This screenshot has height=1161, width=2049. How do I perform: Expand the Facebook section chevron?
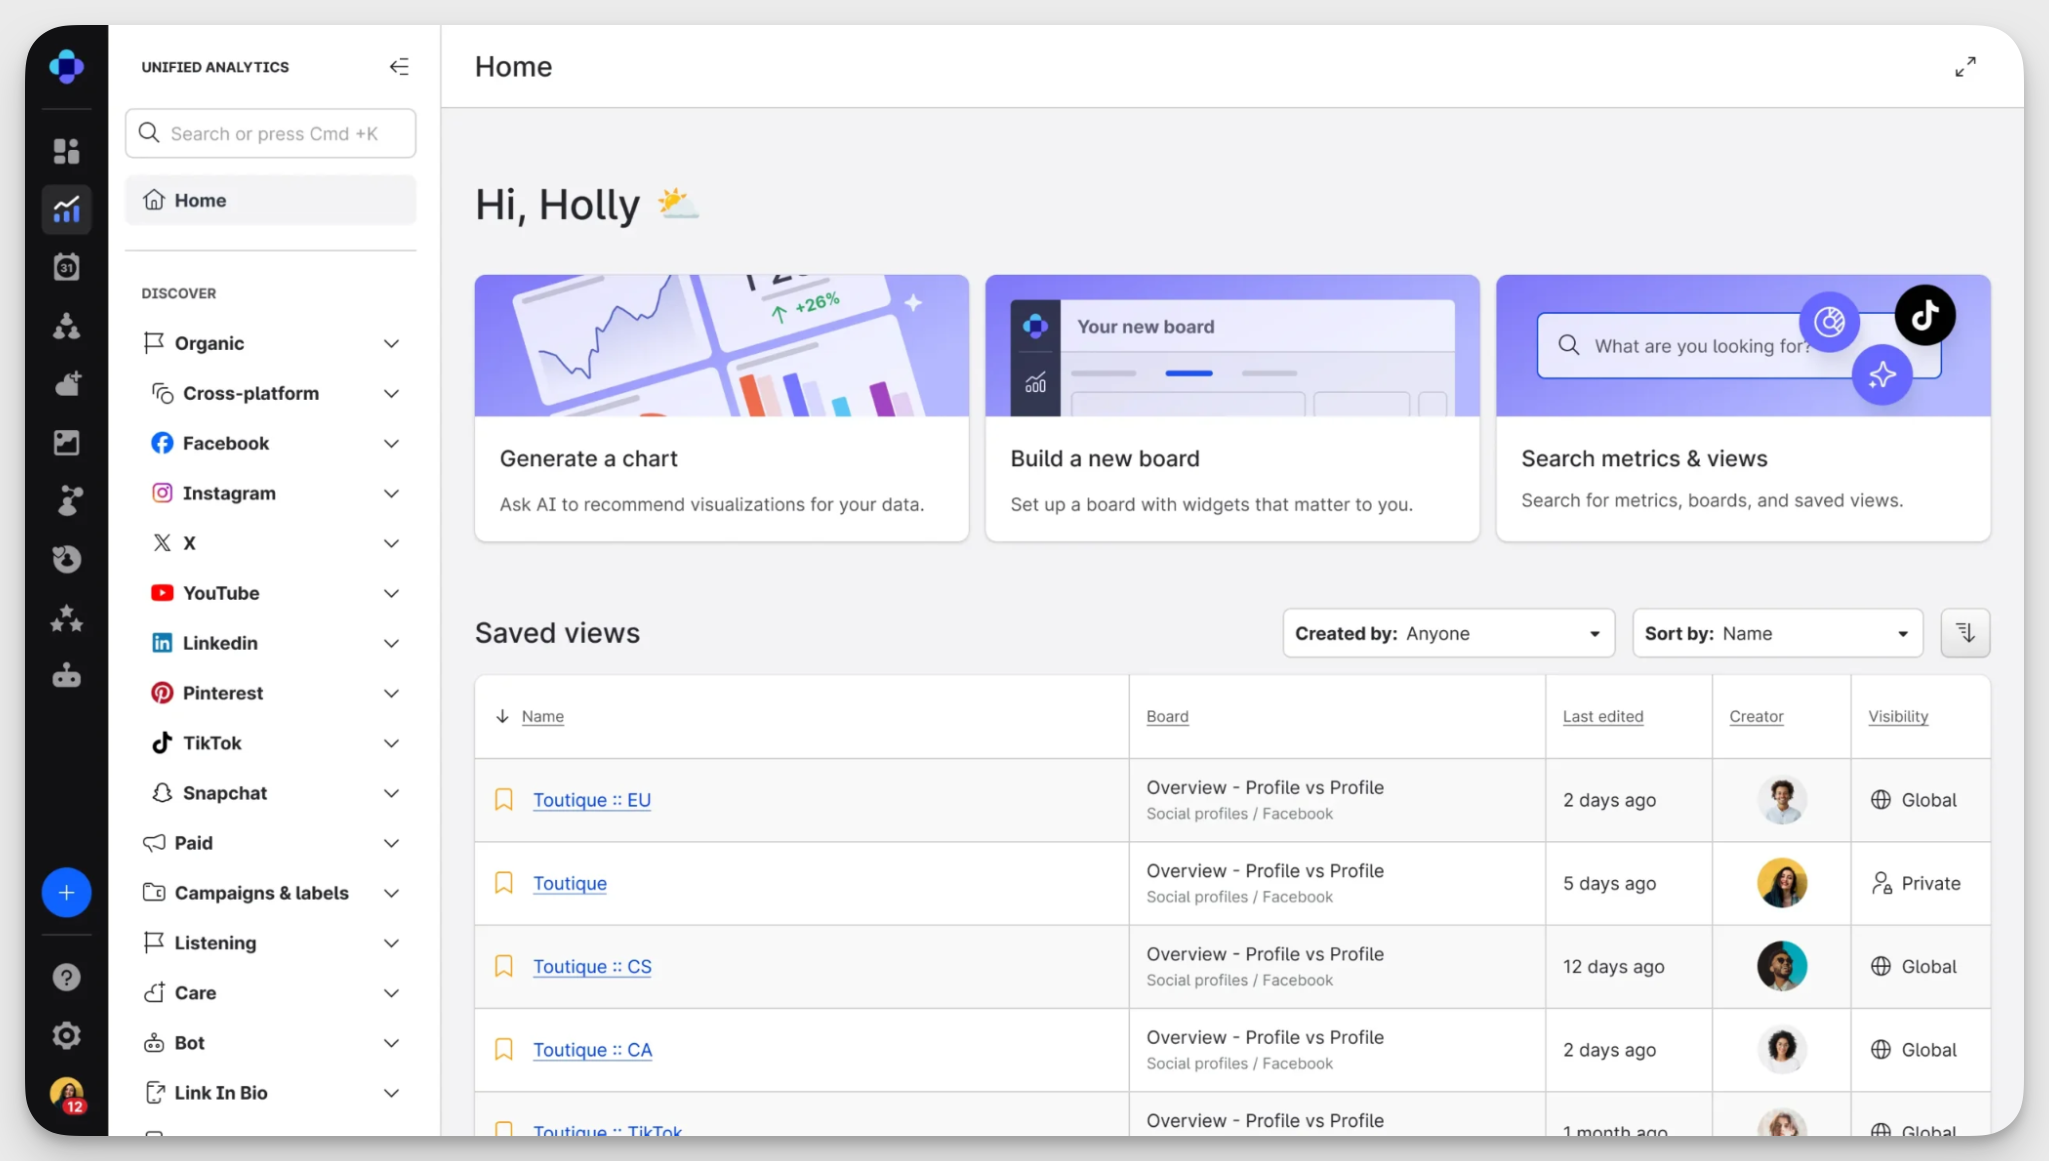tap(391, 444)
